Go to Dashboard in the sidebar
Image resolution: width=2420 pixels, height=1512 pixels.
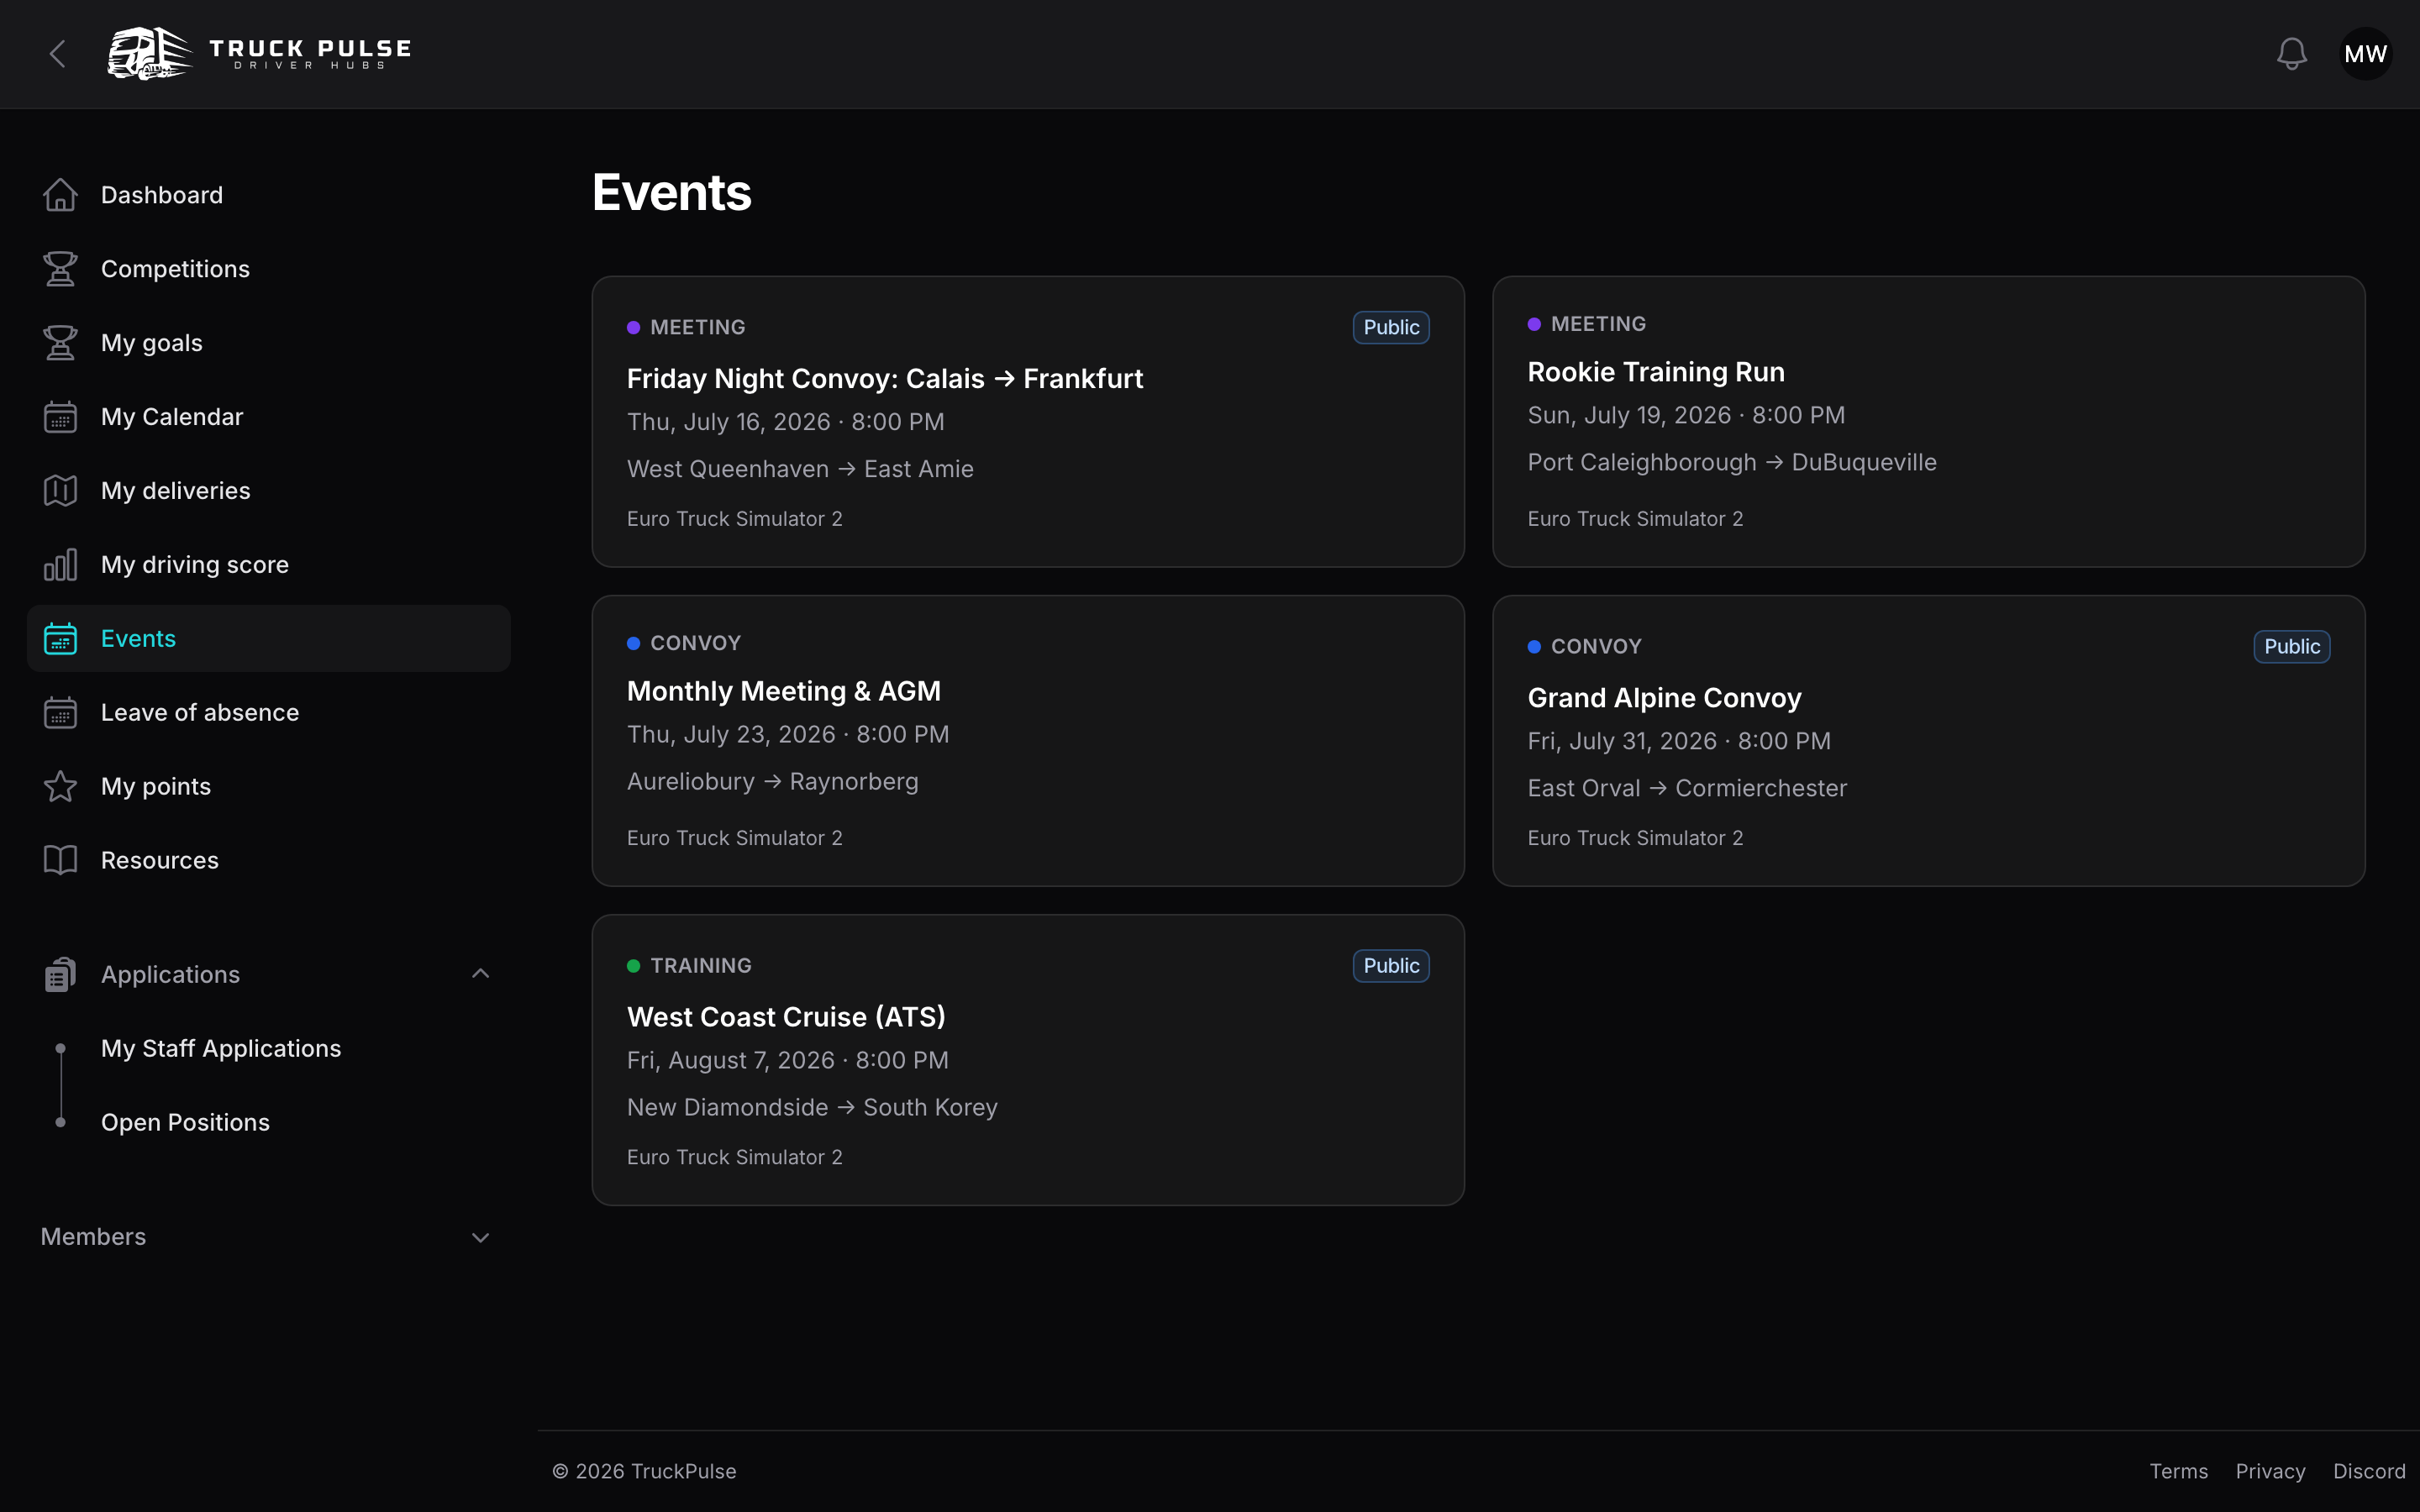269,195
